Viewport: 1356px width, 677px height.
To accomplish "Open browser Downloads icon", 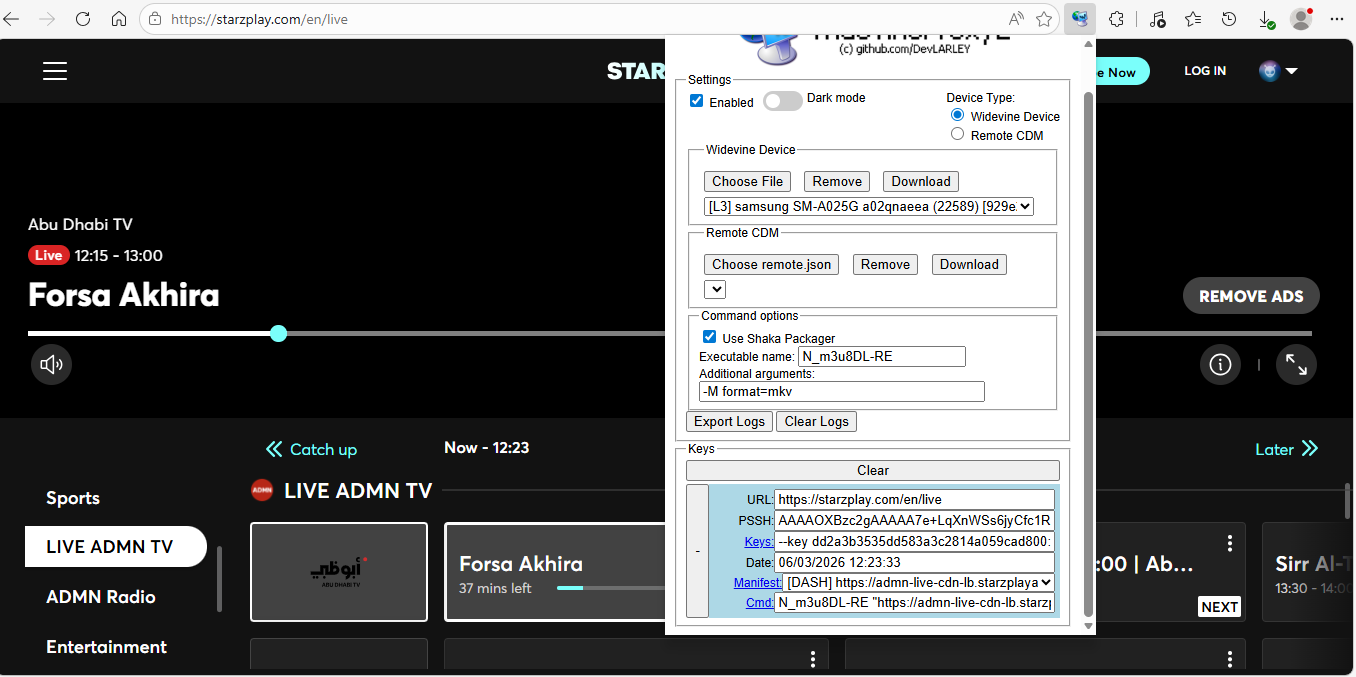I will pyautogui.click(x=1265, y=19).
